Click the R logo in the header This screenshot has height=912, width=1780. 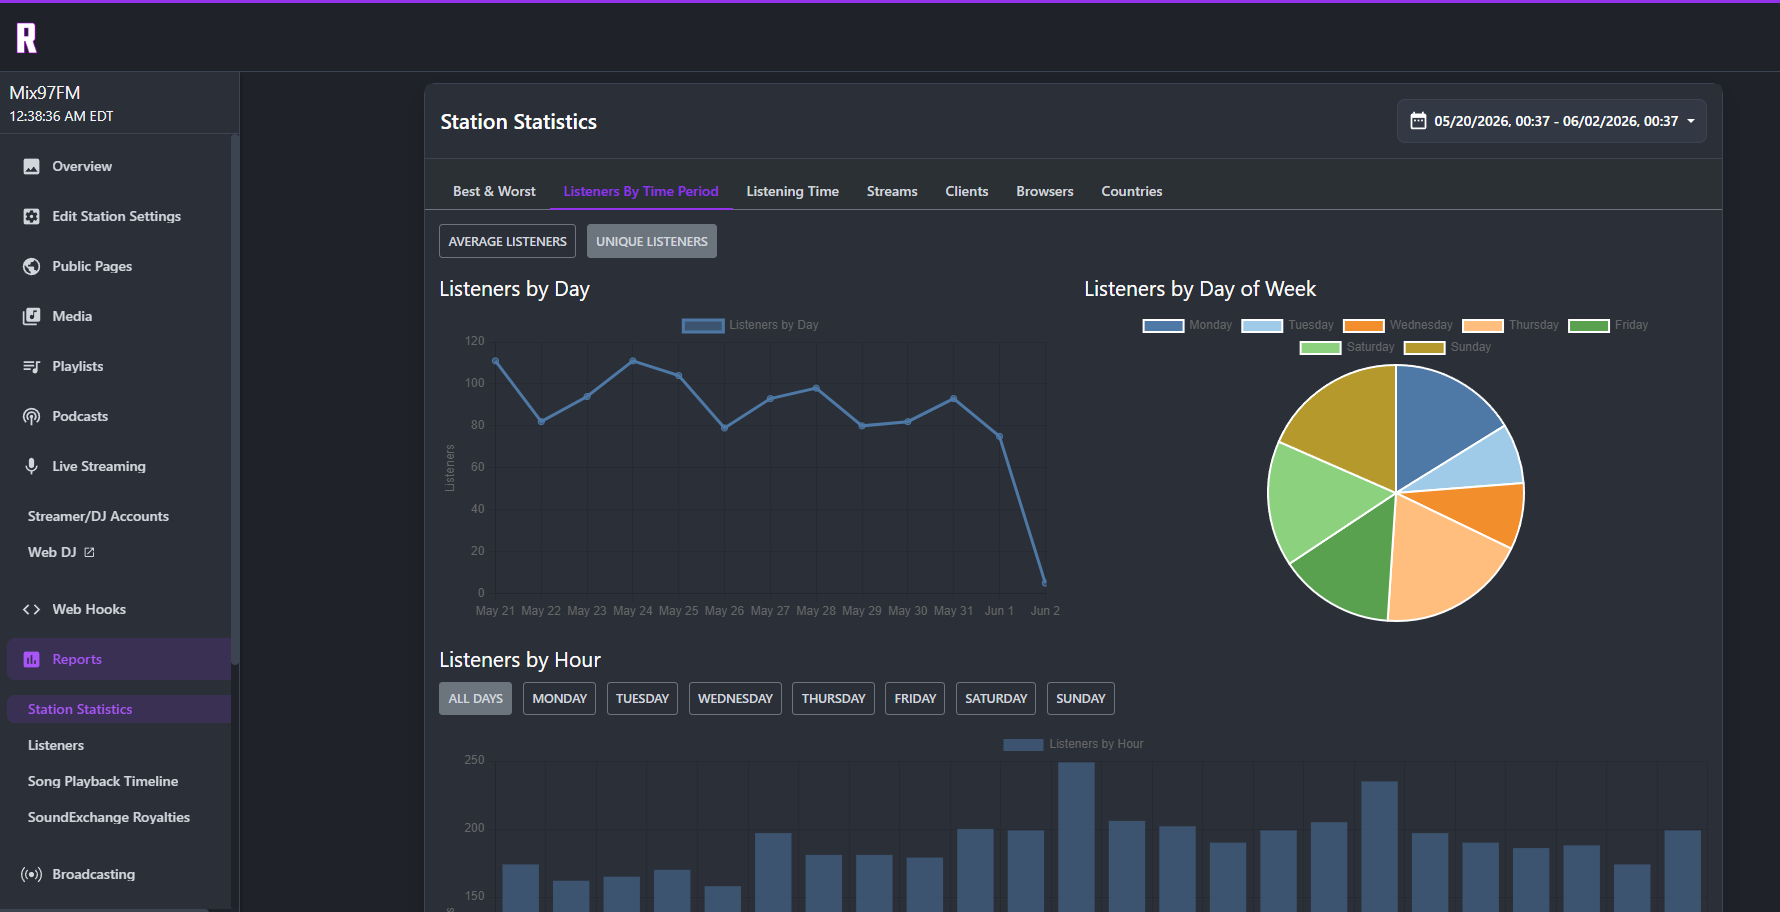click(27, 38)
